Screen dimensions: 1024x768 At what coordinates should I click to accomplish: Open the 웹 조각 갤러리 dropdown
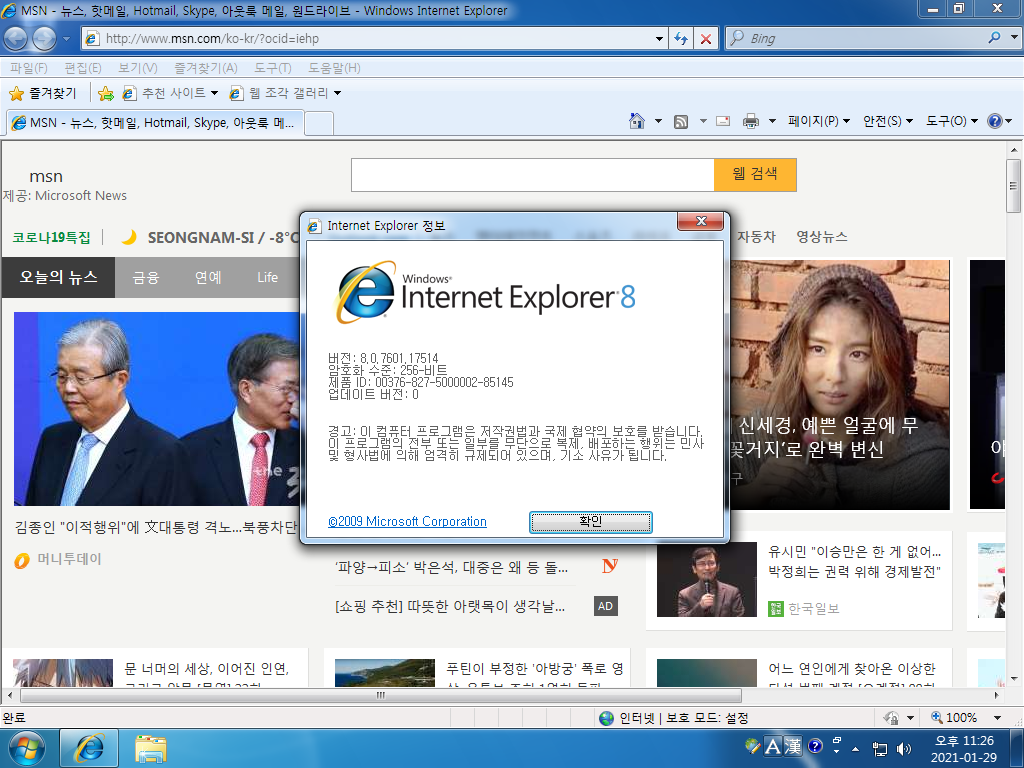[285, 93]
